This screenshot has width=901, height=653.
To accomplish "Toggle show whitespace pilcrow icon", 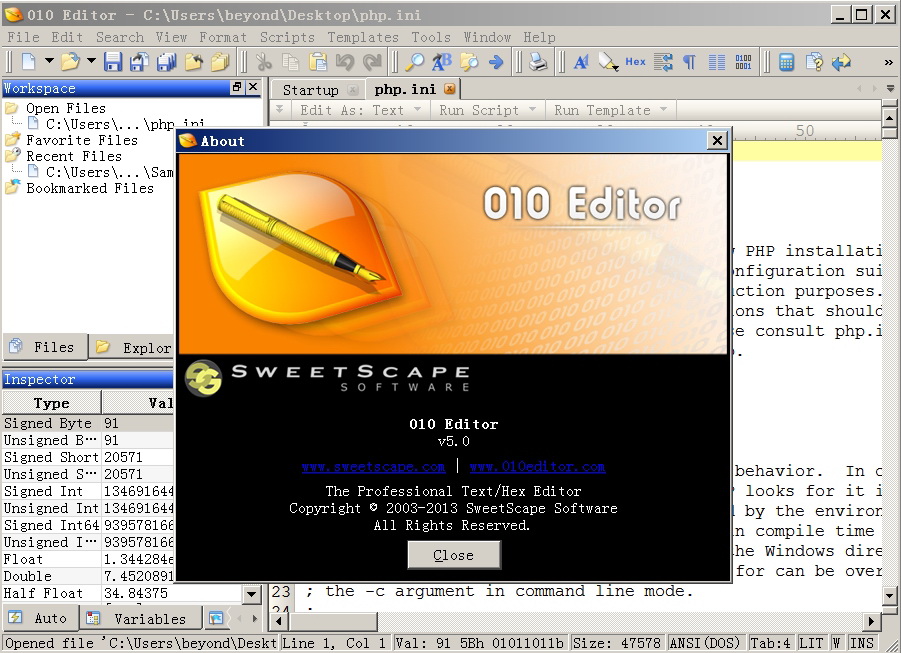I will pyautogui.click(x=689, y=62).
